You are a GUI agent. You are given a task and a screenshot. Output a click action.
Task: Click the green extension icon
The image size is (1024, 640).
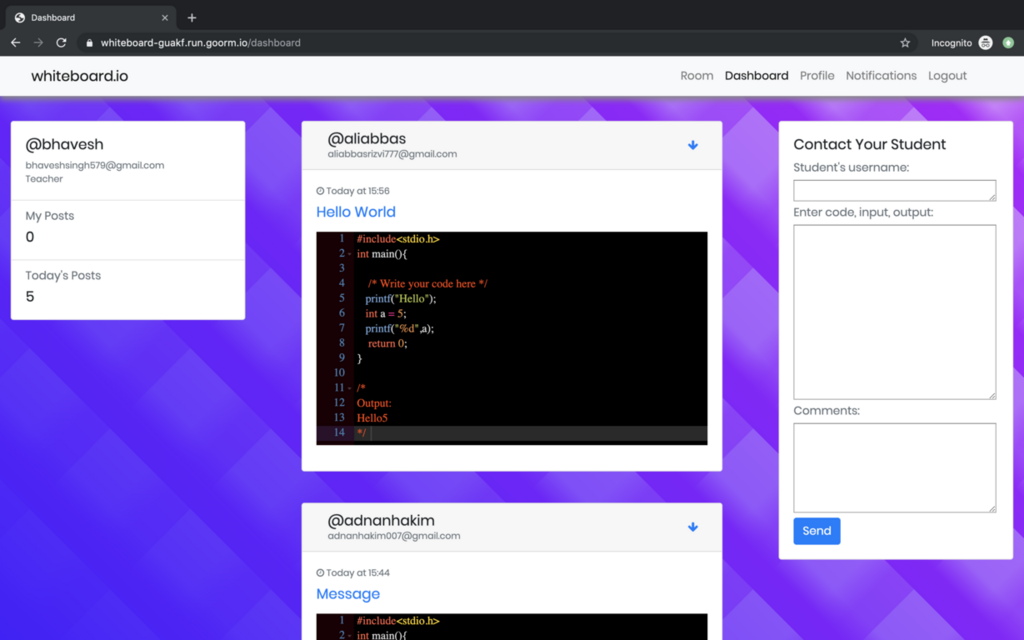1008,42
